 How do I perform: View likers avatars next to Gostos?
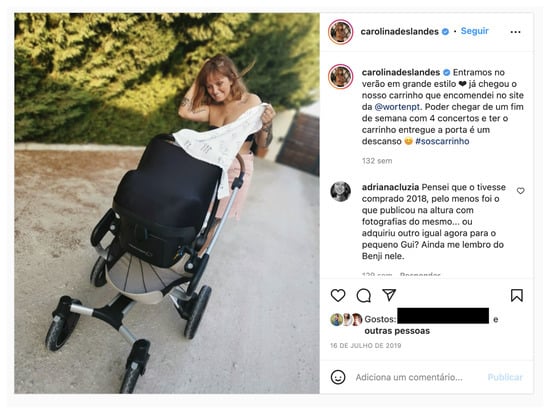click(346, 319)
